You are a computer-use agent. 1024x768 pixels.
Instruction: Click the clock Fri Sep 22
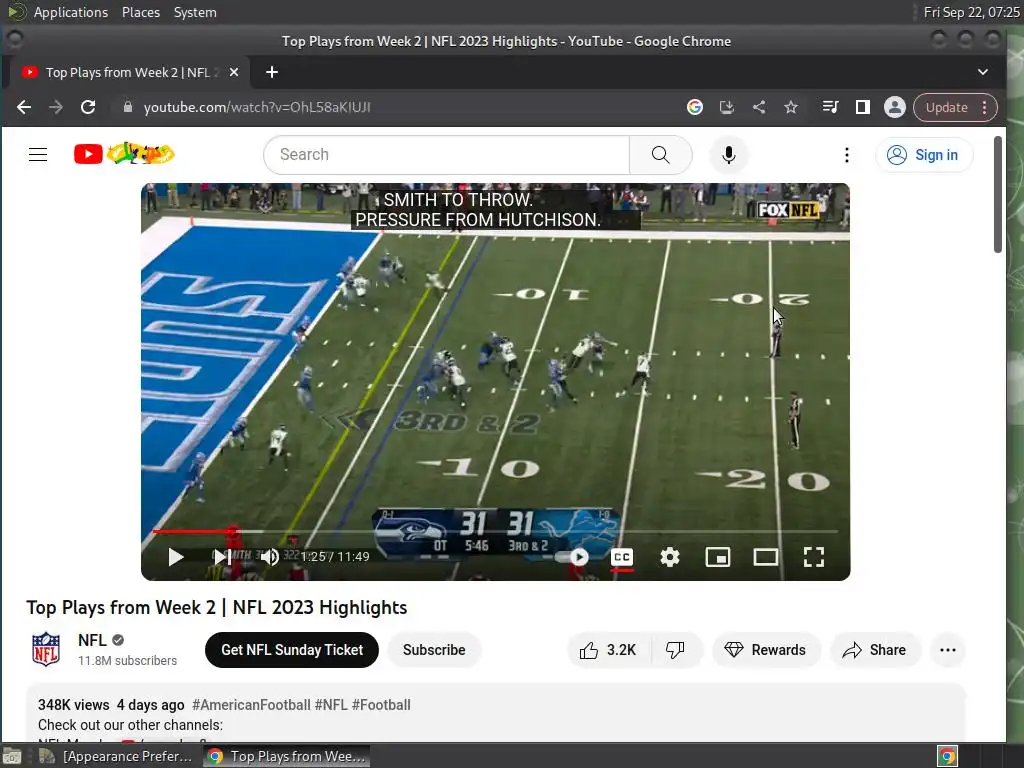pyautogui.click(x=971, y=12)
